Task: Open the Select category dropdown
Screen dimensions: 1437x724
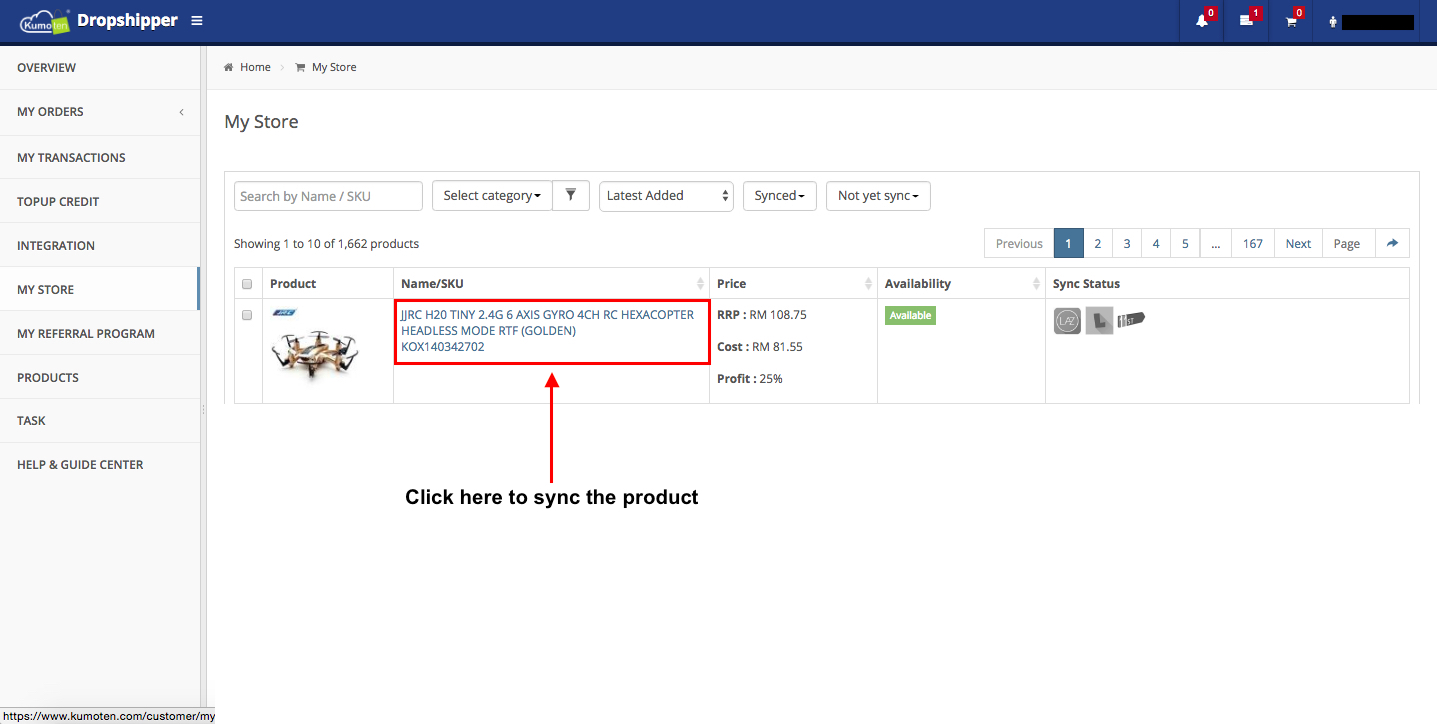Action: click(492, 195)
